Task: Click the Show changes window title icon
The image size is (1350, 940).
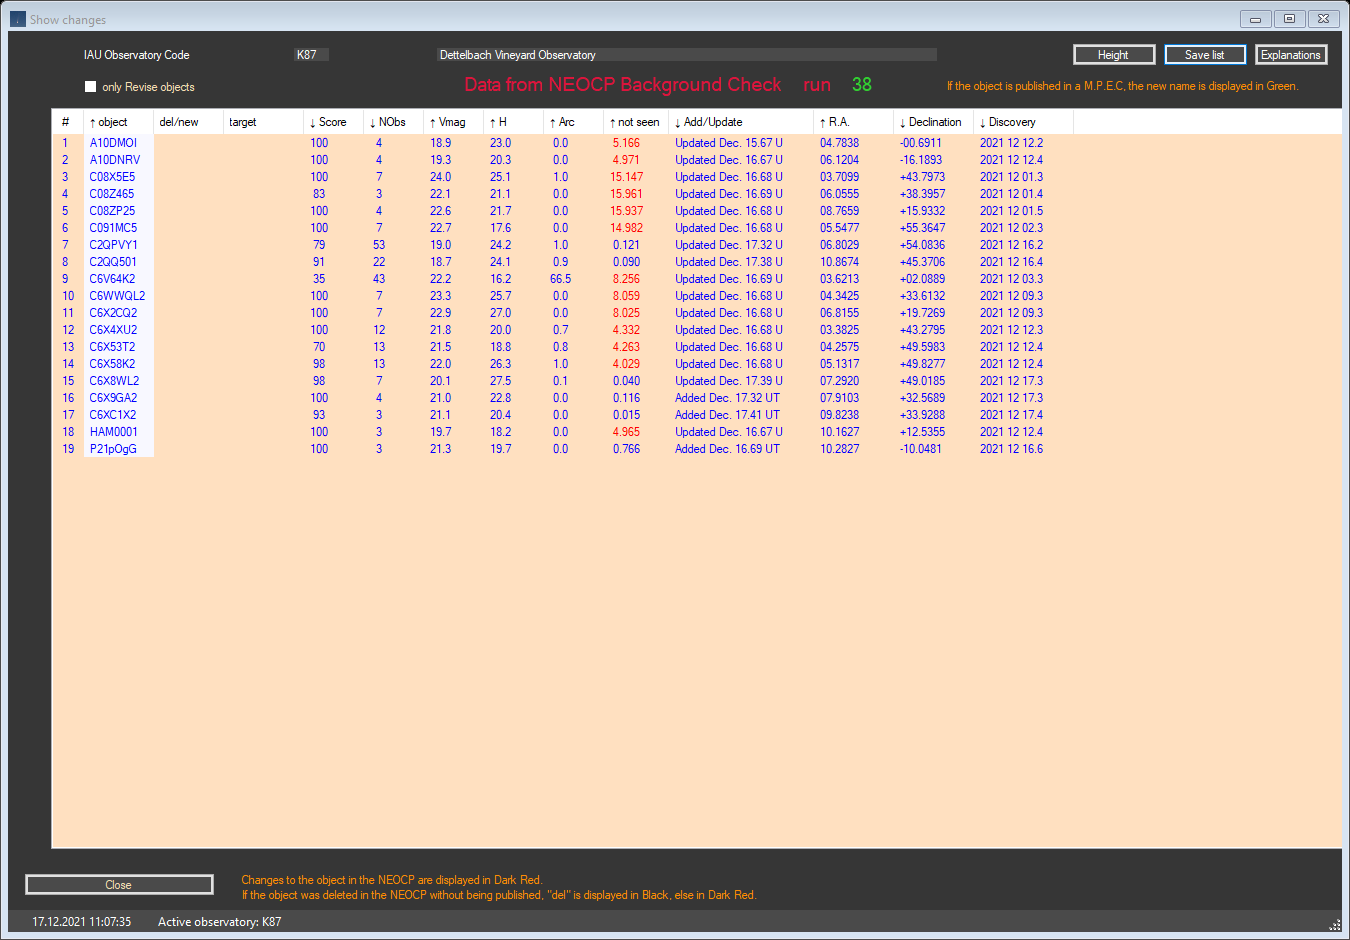Action: point(18,19)
